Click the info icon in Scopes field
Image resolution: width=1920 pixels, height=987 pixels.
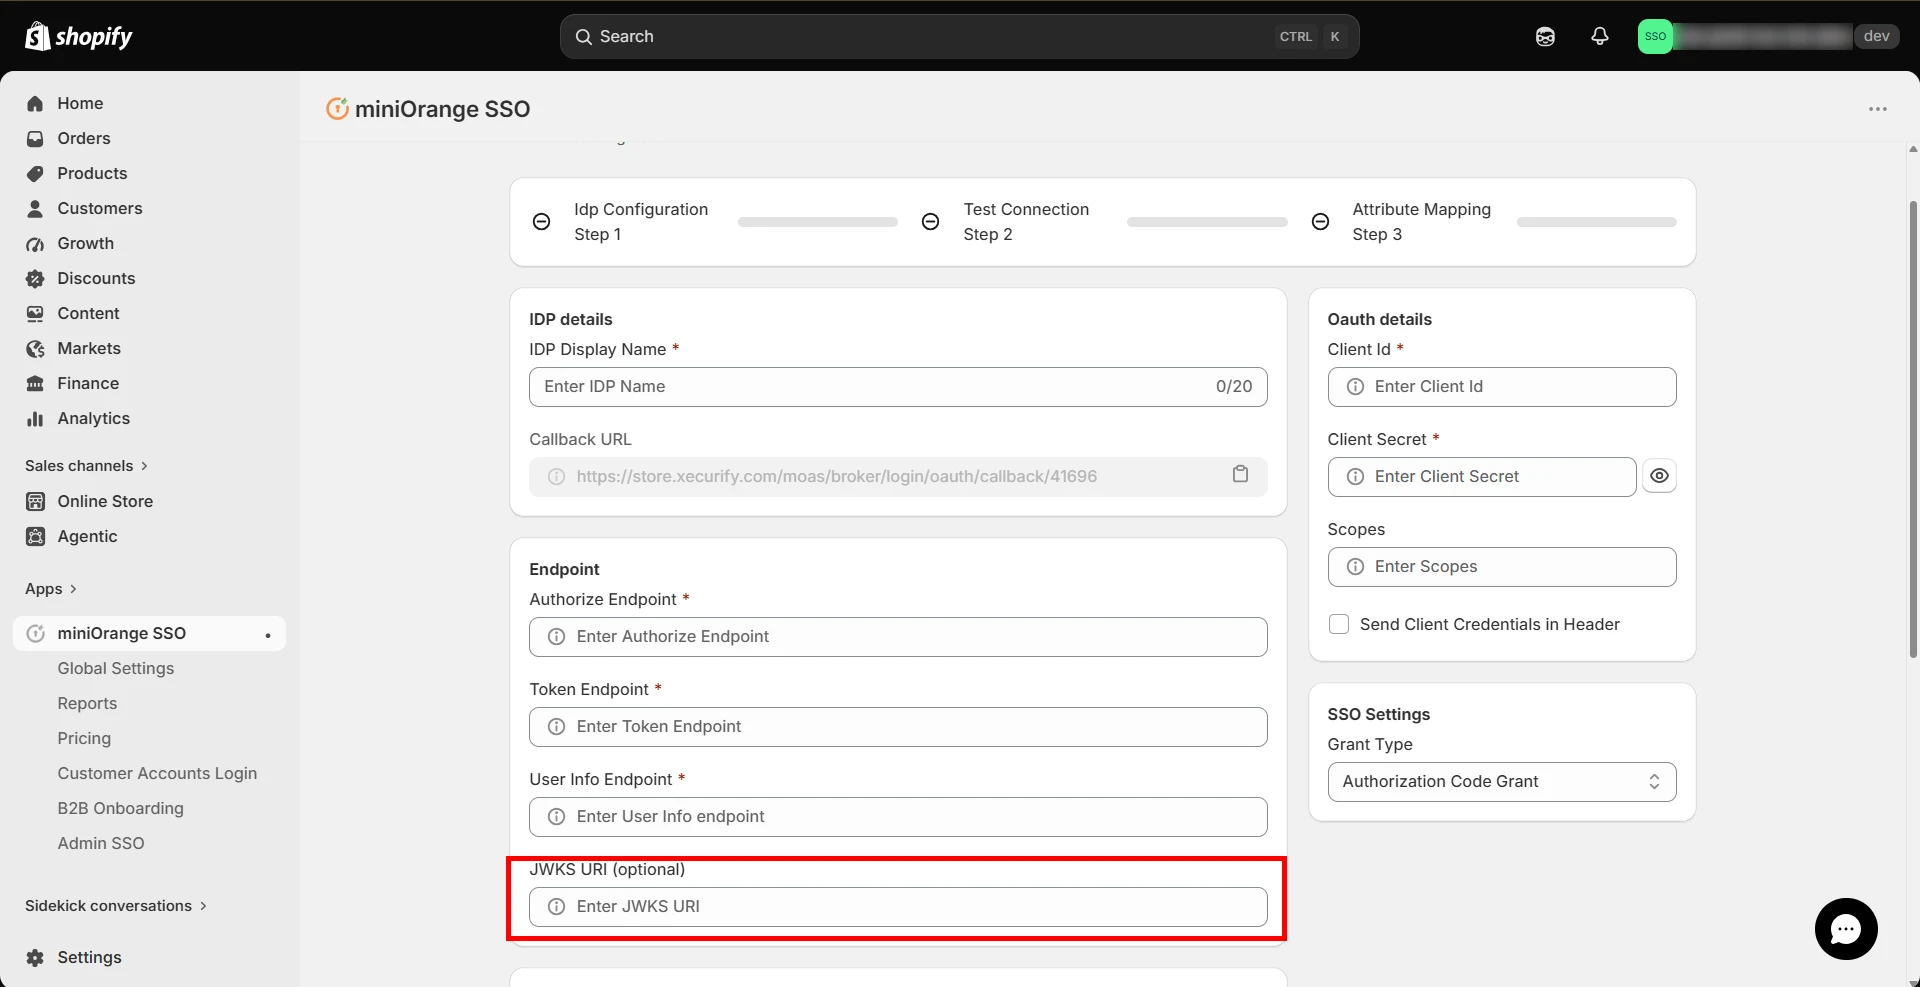[x=1355, y=567]
